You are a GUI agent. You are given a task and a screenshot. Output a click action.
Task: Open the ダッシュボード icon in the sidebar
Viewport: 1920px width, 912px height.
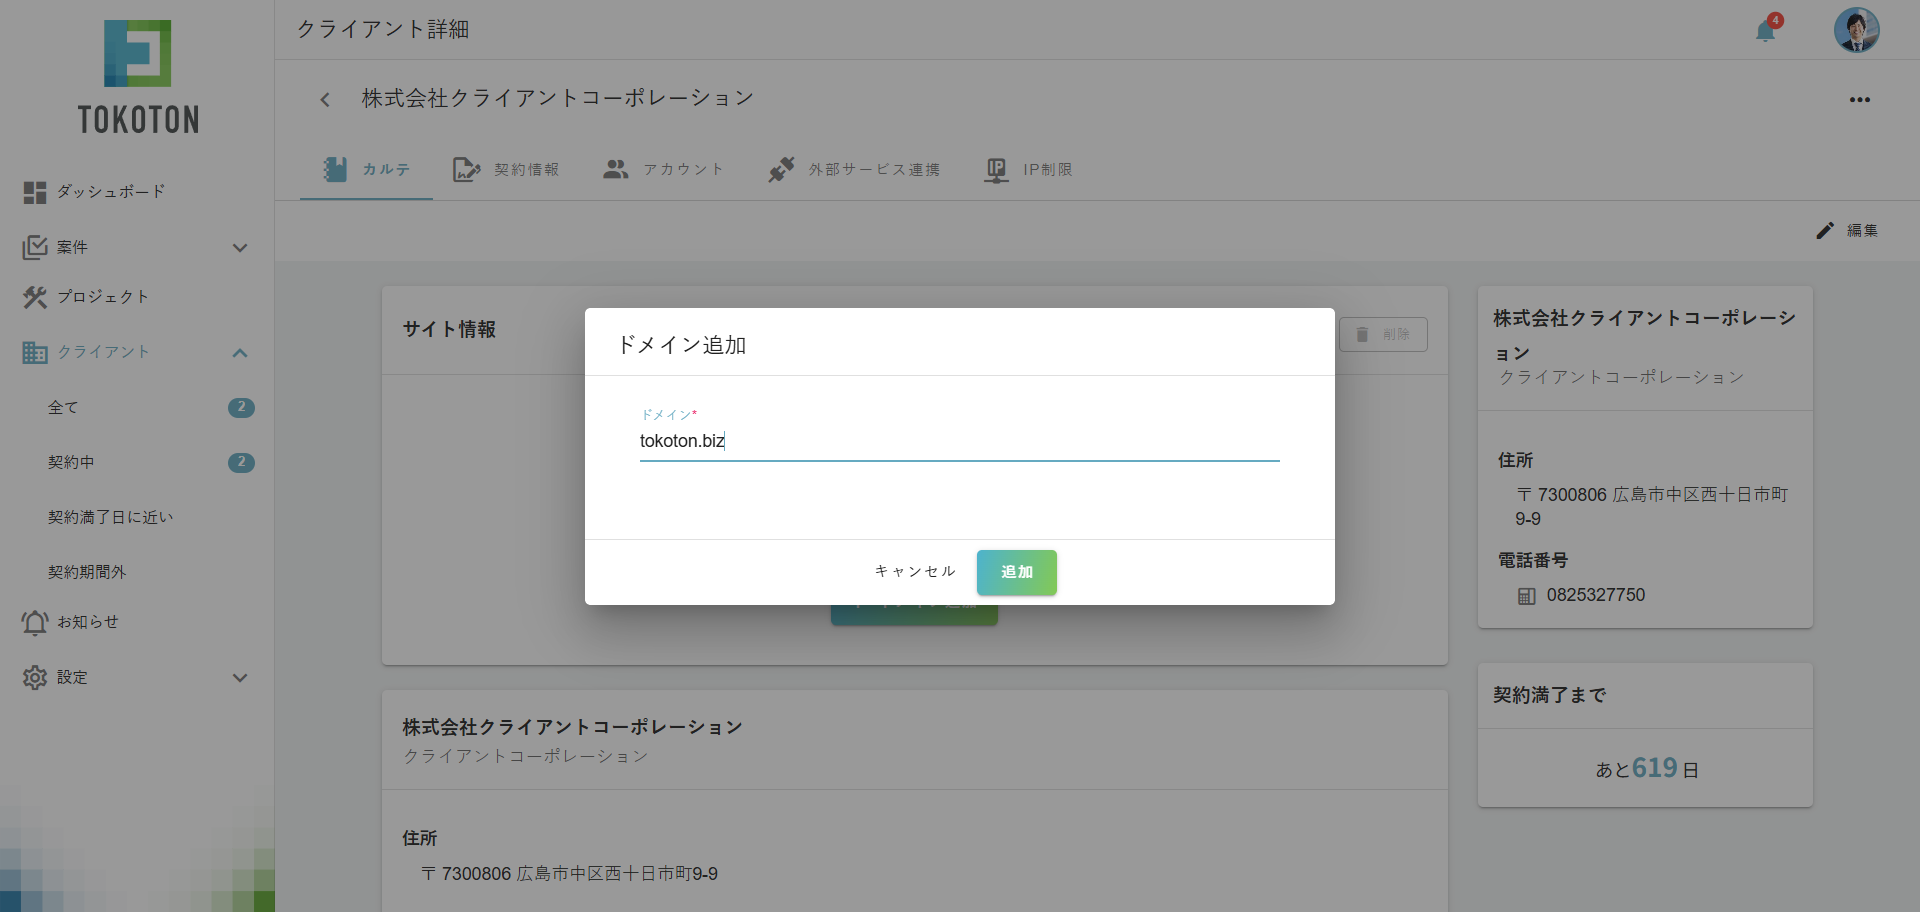point(34,192)
